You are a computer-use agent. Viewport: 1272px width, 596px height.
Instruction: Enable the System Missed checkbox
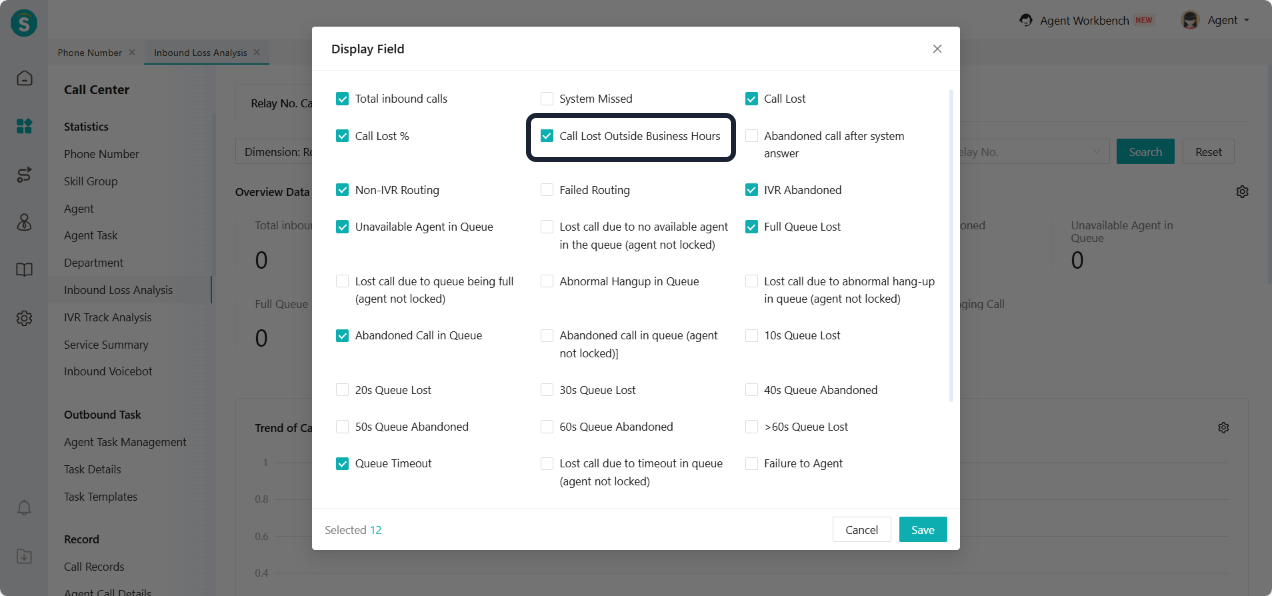coord(547,99)
